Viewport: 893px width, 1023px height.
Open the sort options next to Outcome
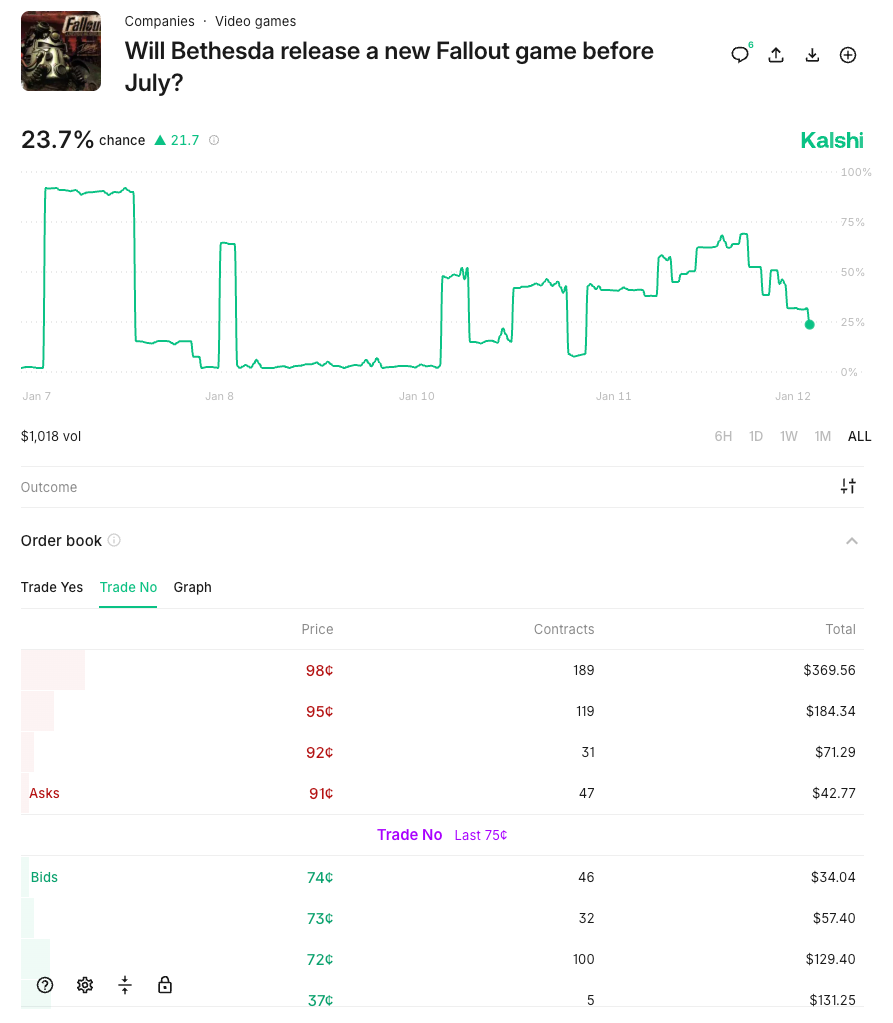[849, 486]
